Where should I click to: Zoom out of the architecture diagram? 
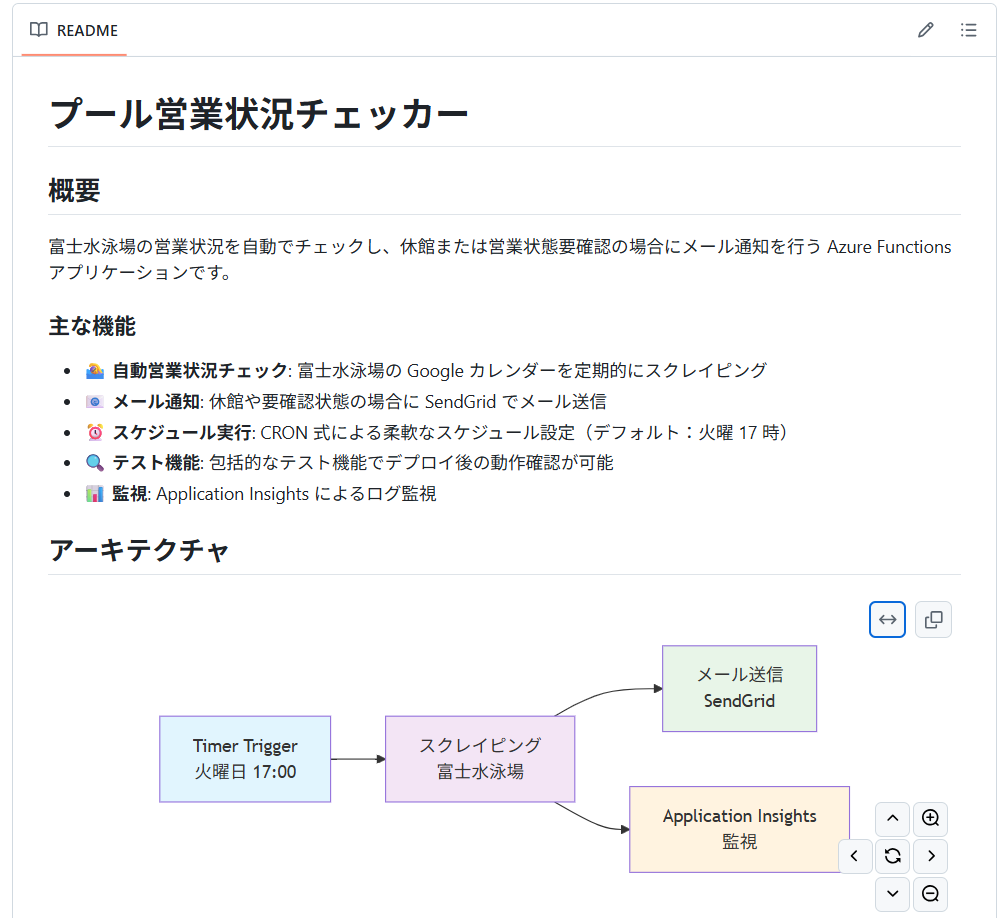click(930, 894)
